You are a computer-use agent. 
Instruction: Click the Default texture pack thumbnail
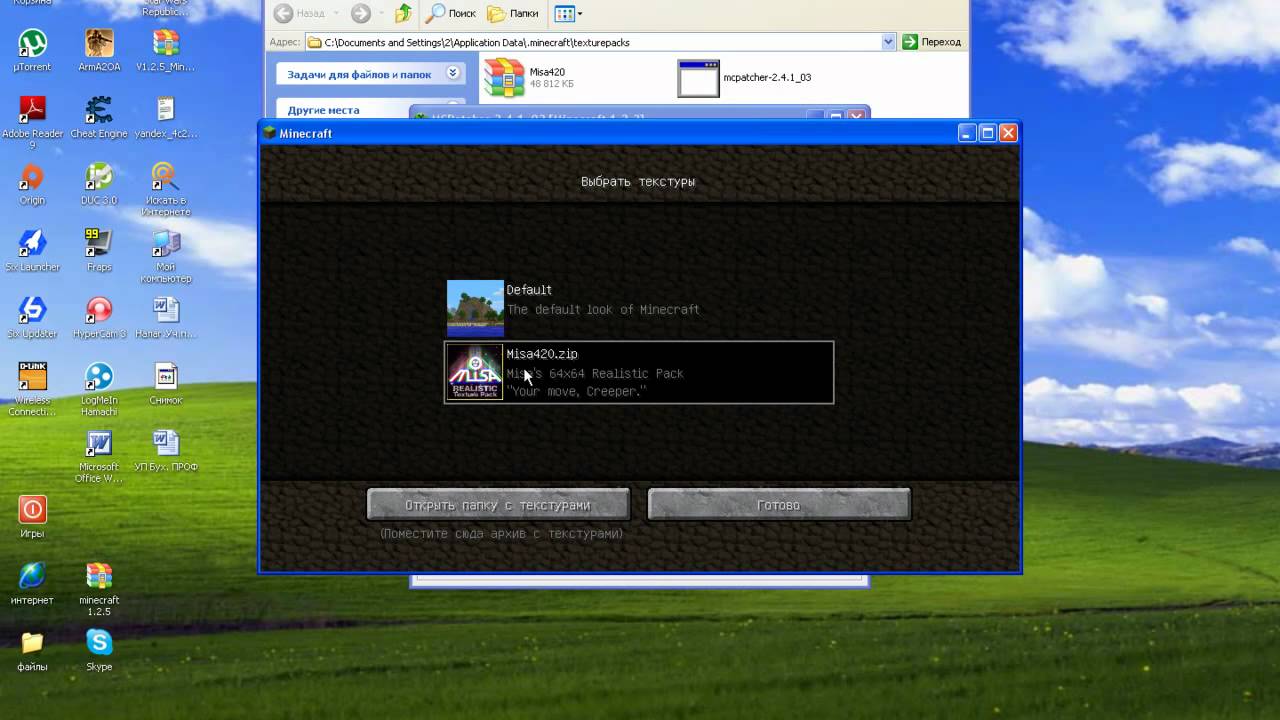coord(475,308)
